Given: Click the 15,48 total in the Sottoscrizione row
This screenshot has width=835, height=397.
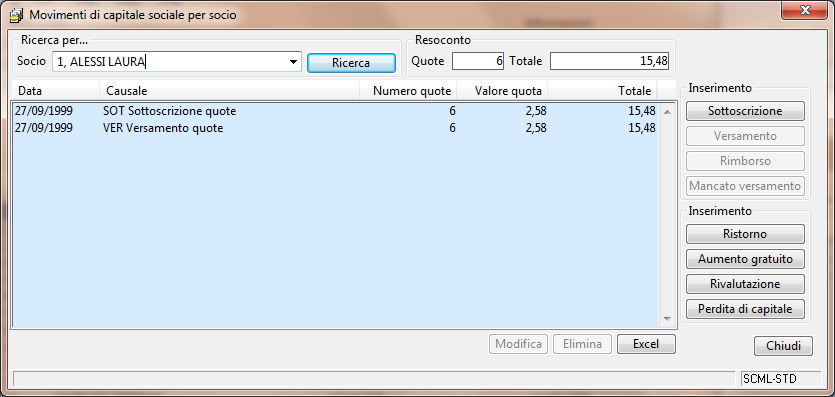Looking at the screenshot, I should tap(642, 111).
